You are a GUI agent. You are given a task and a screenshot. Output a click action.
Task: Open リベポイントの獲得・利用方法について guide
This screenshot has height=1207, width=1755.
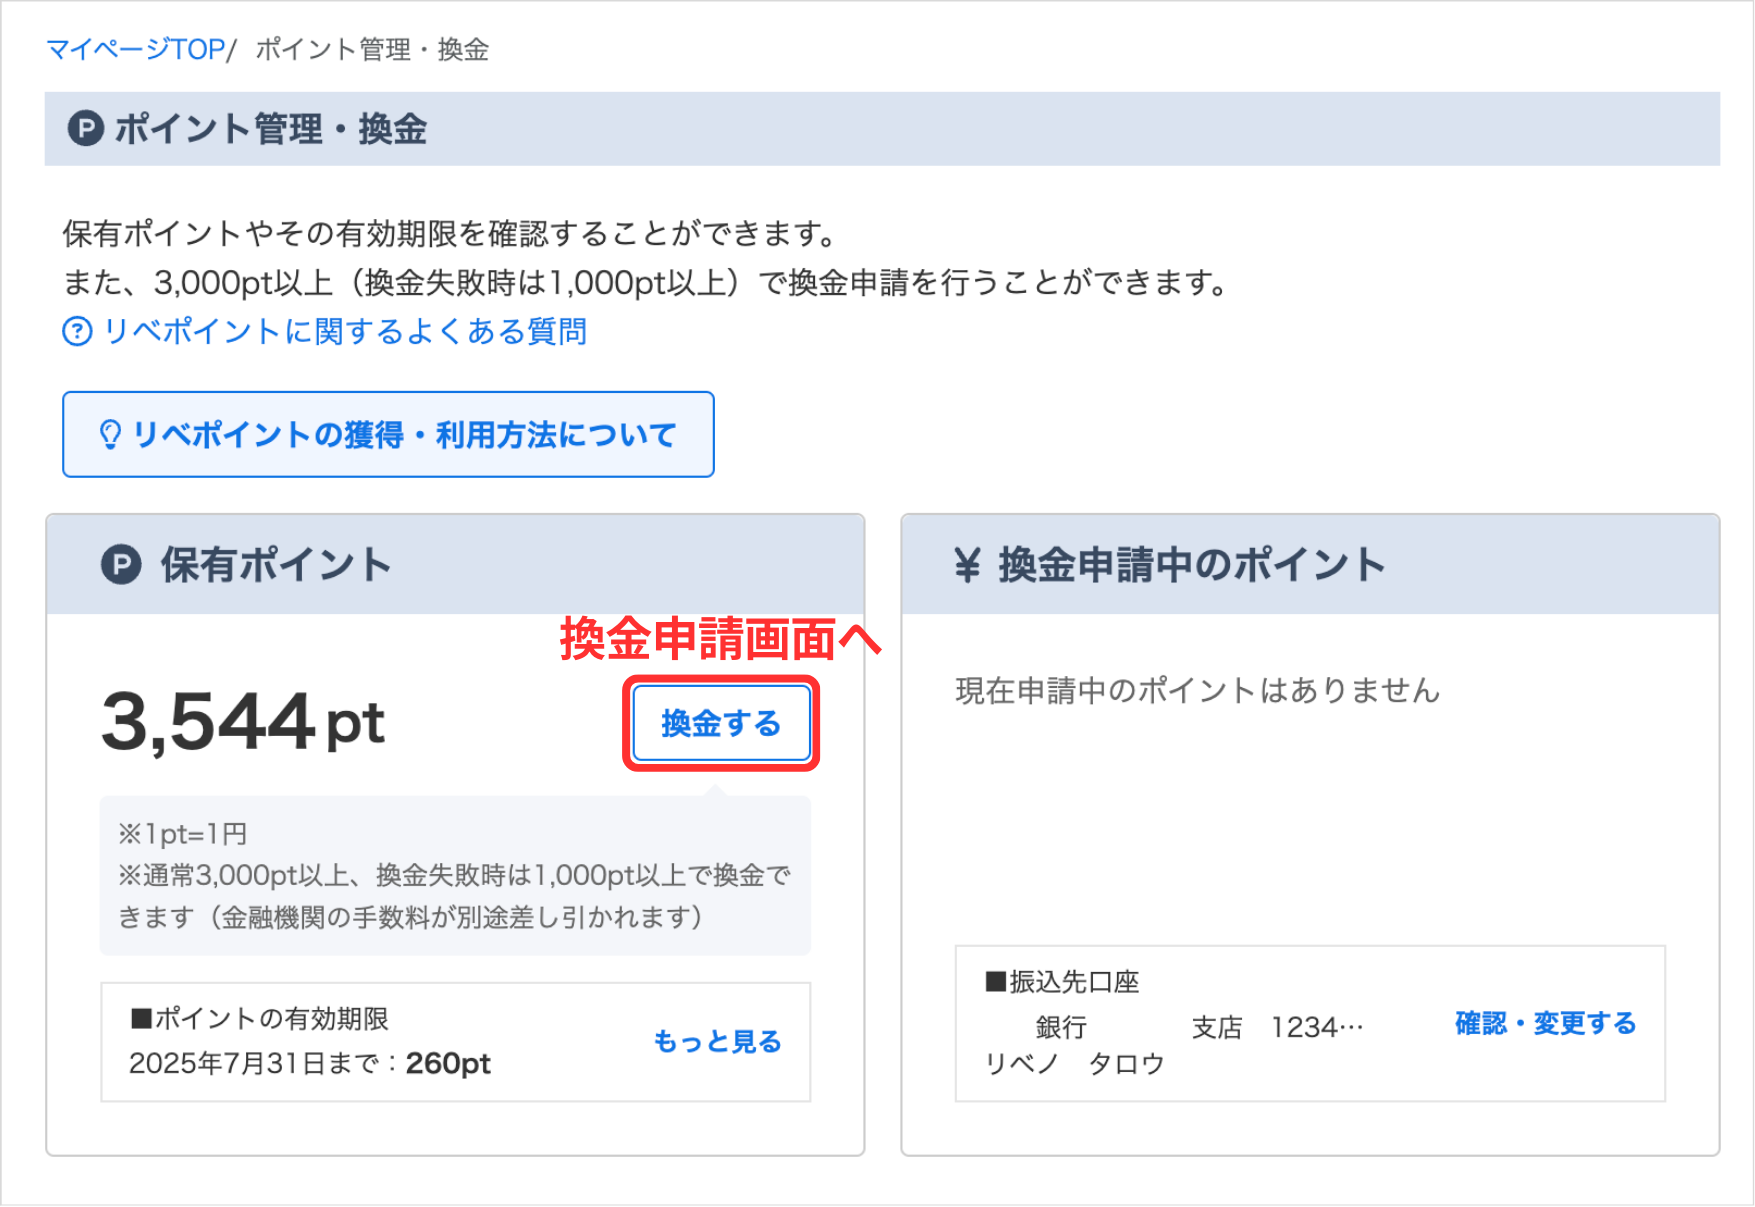click(404, 435)
